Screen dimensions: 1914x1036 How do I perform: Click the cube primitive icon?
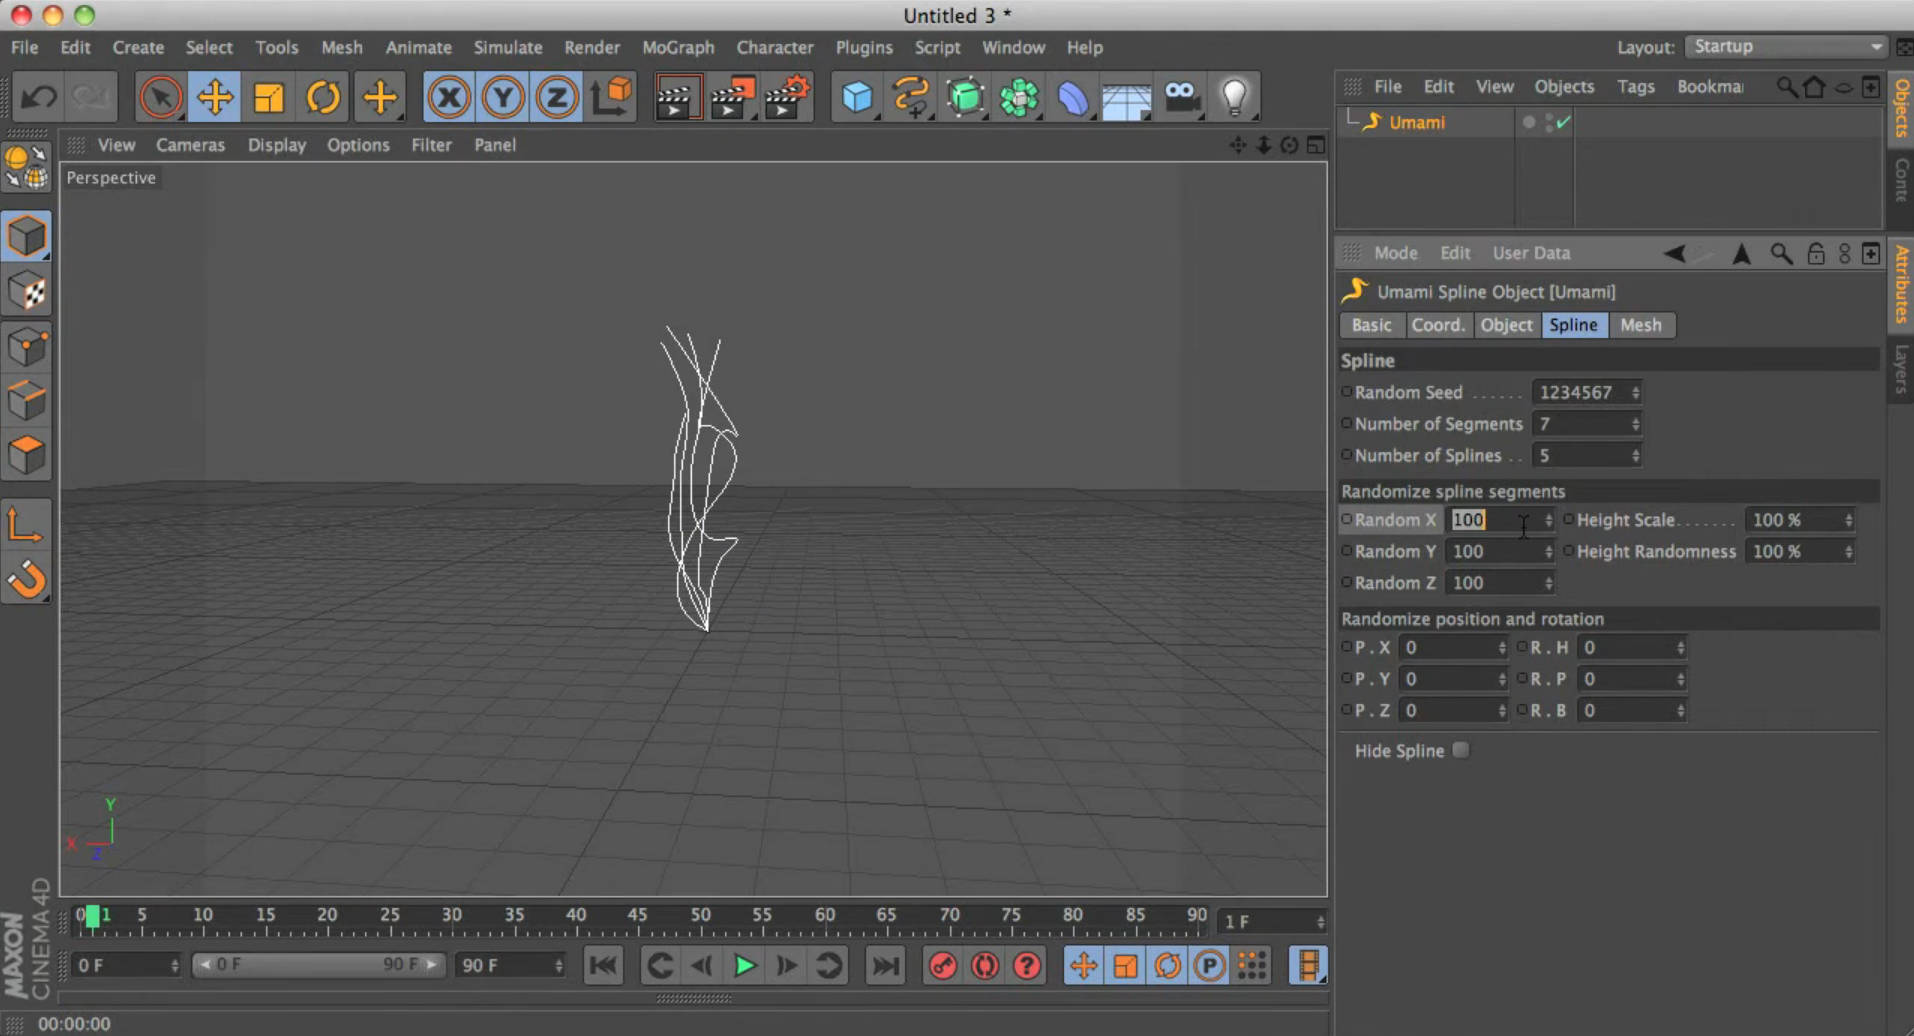(x=856, y=96)
